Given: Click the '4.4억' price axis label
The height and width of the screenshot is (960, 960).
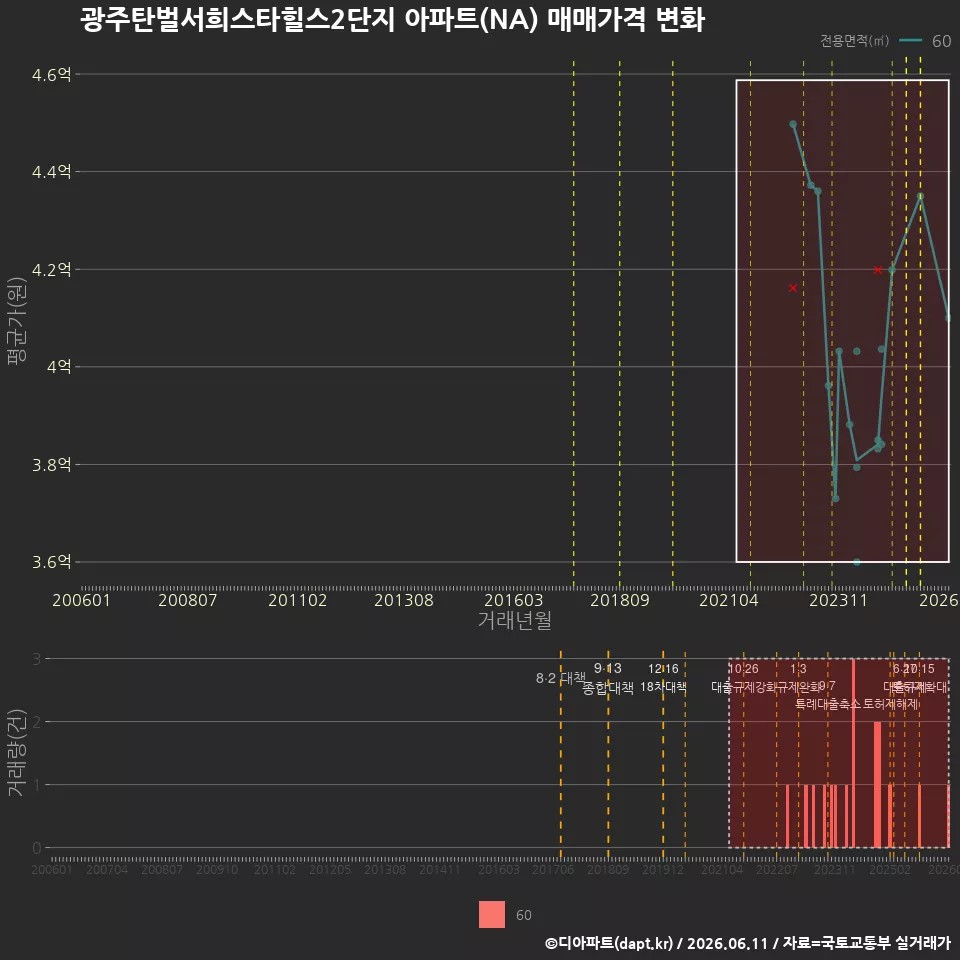Looking at the screenshot, I should [x=51, y=172].
